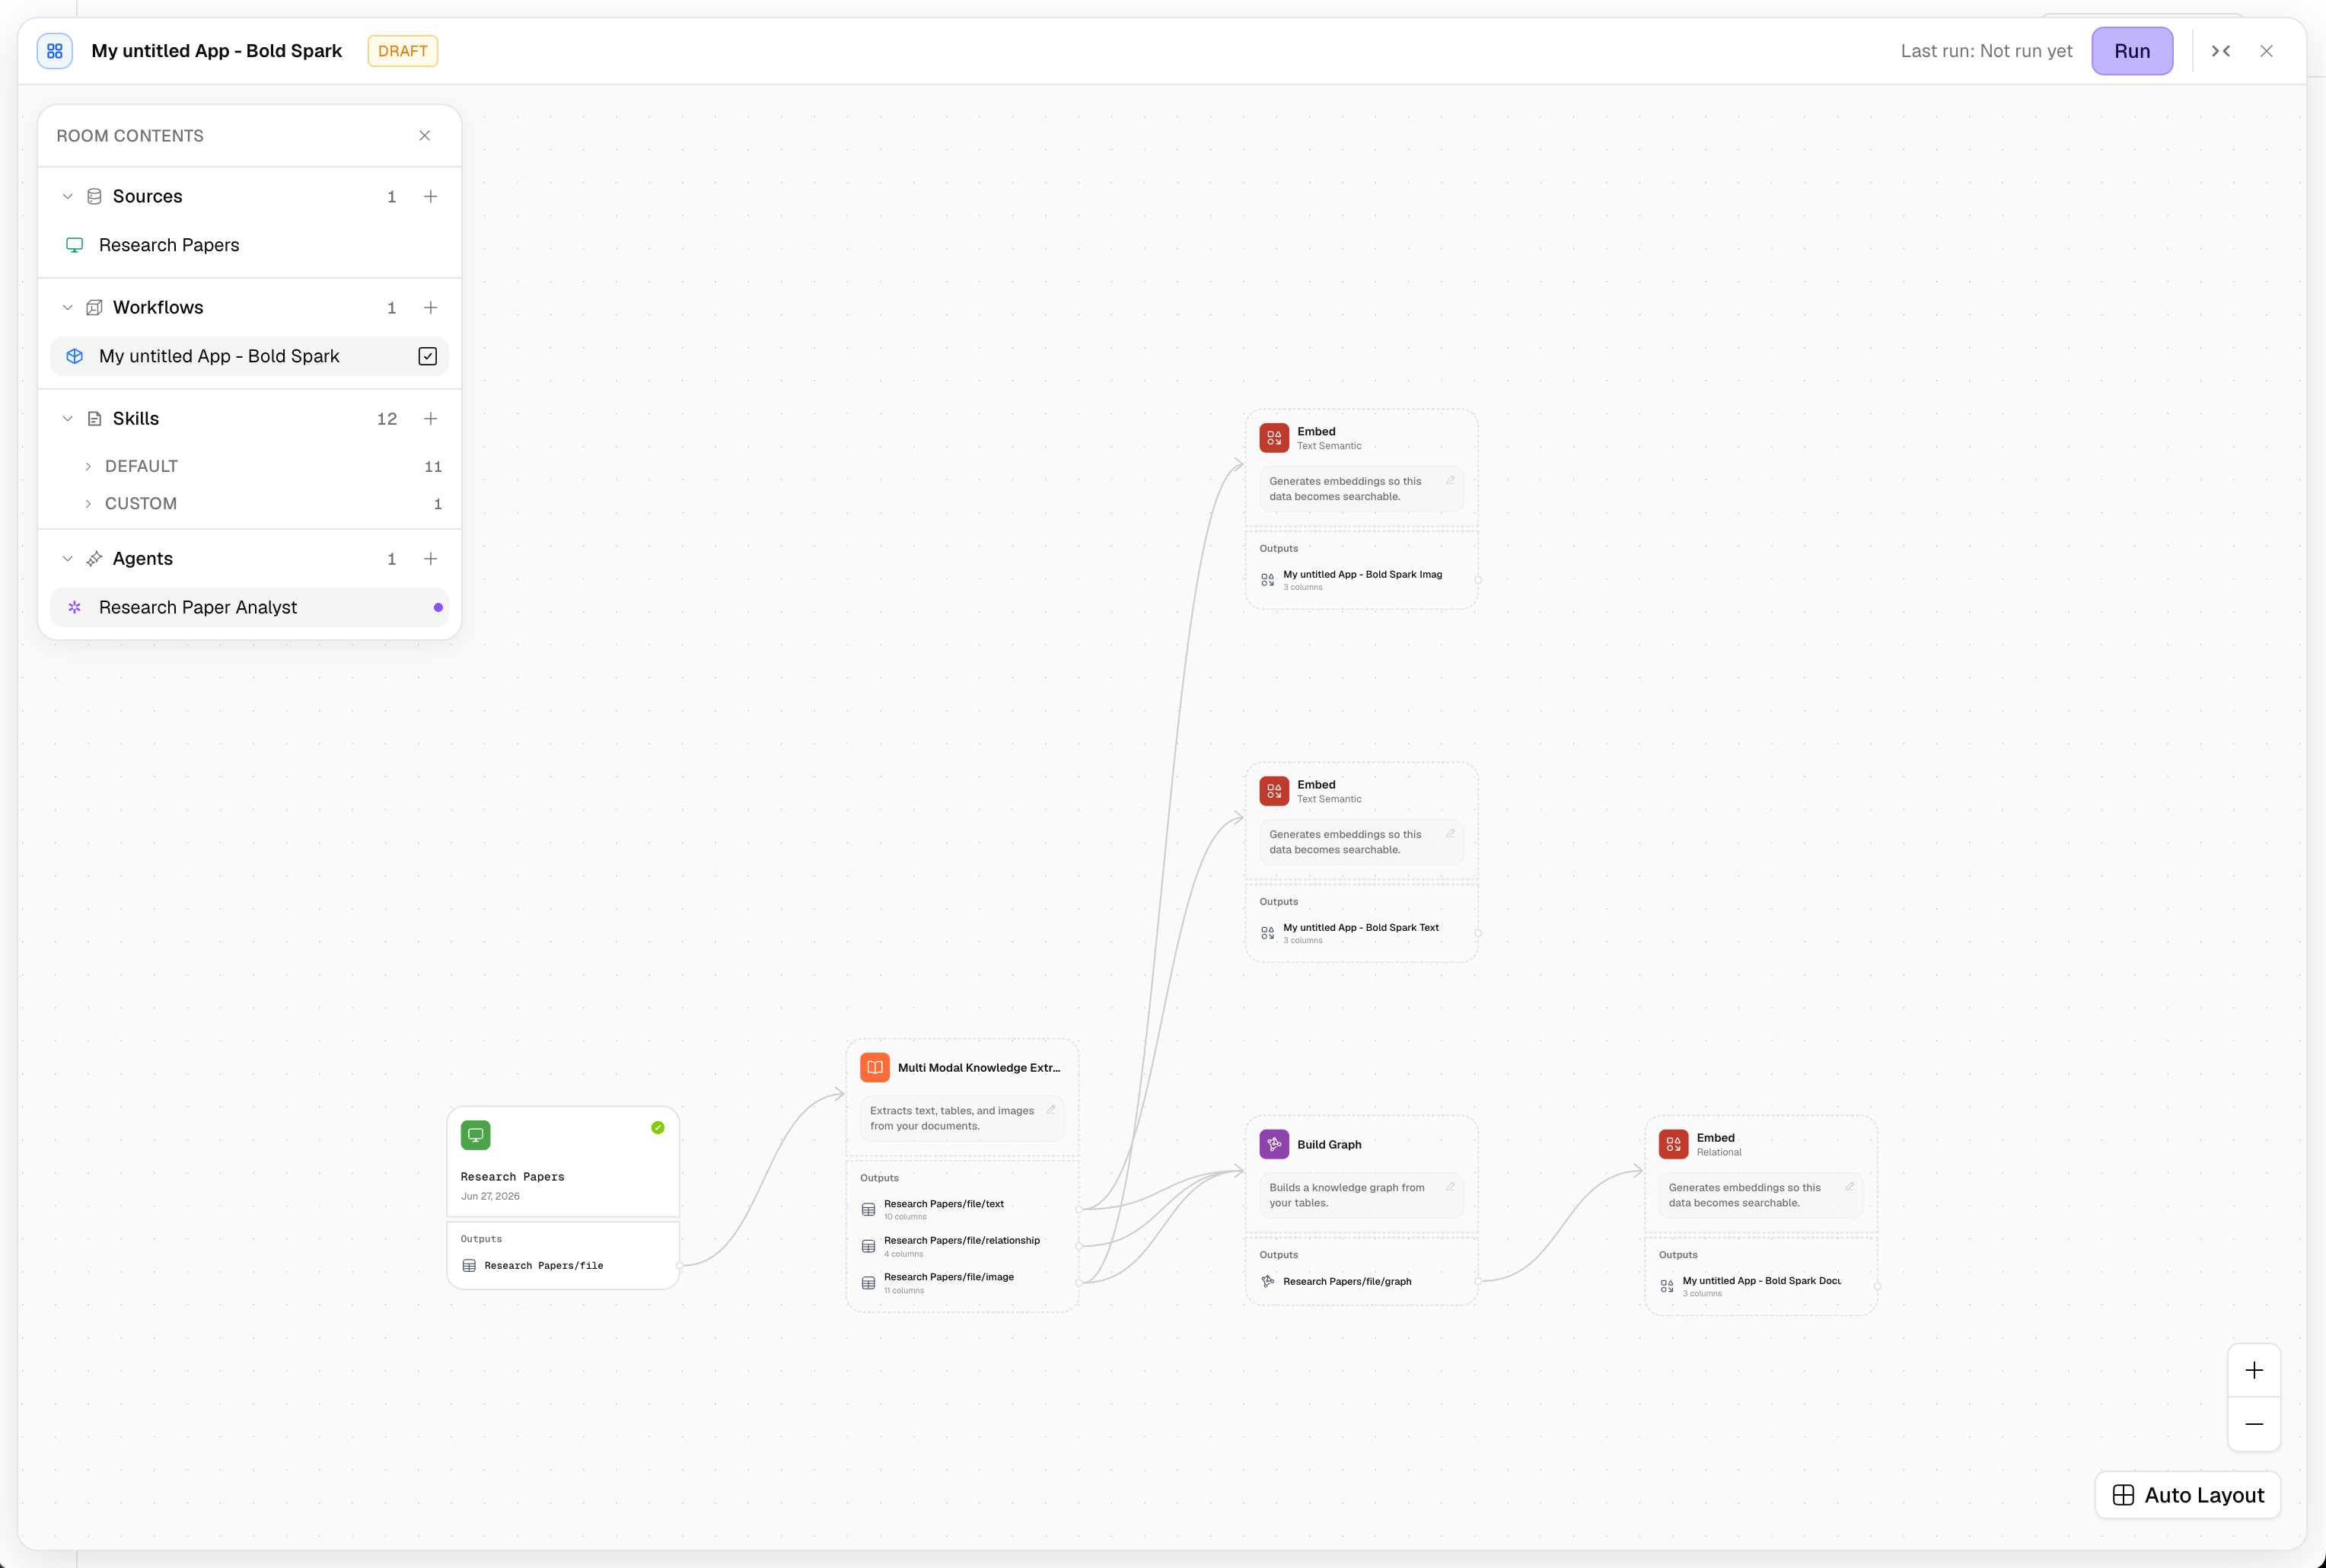Click the Last run: Not run yet status
This screenshot has width=2326, height=1568.
tap(1986, 51)
